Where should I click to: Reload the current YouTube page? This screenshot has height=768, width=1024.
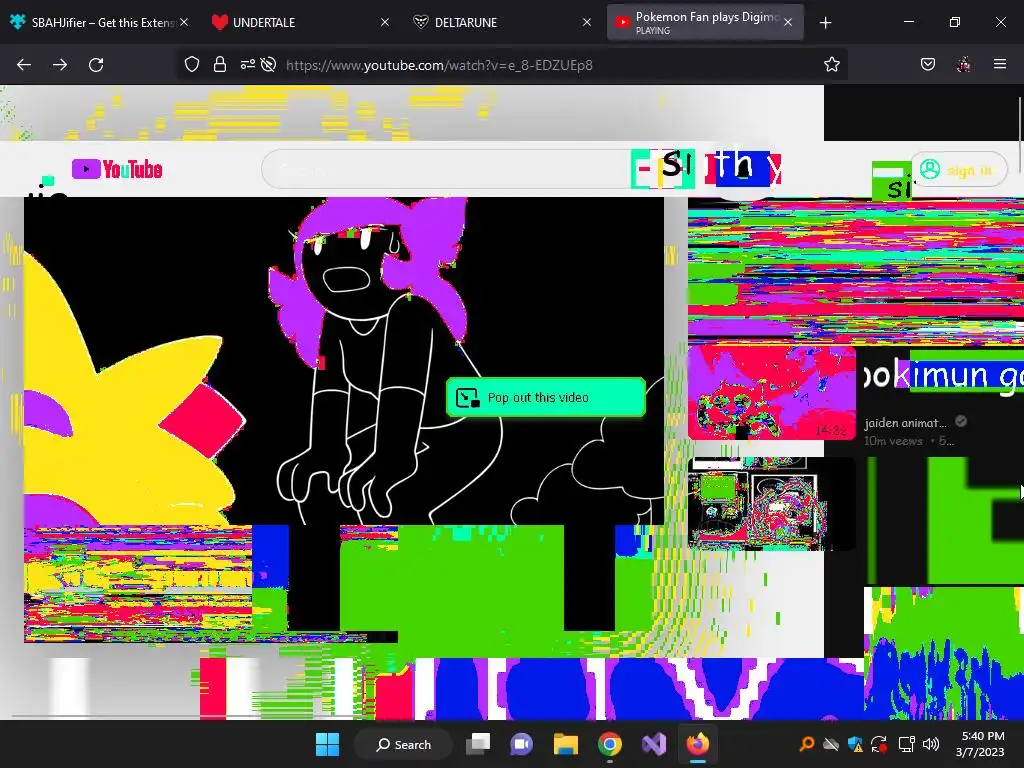[x=96, y=65]
